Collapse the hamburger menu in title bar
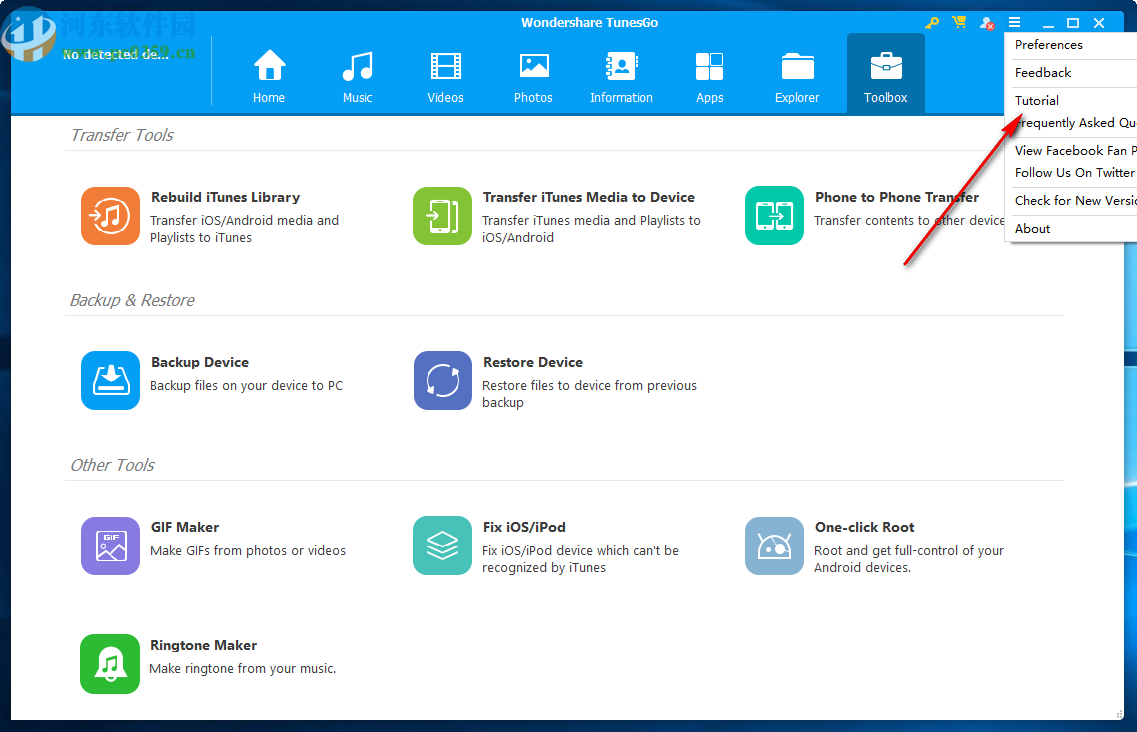This screenshot has height=732, width=1137. coord(1015,23)
